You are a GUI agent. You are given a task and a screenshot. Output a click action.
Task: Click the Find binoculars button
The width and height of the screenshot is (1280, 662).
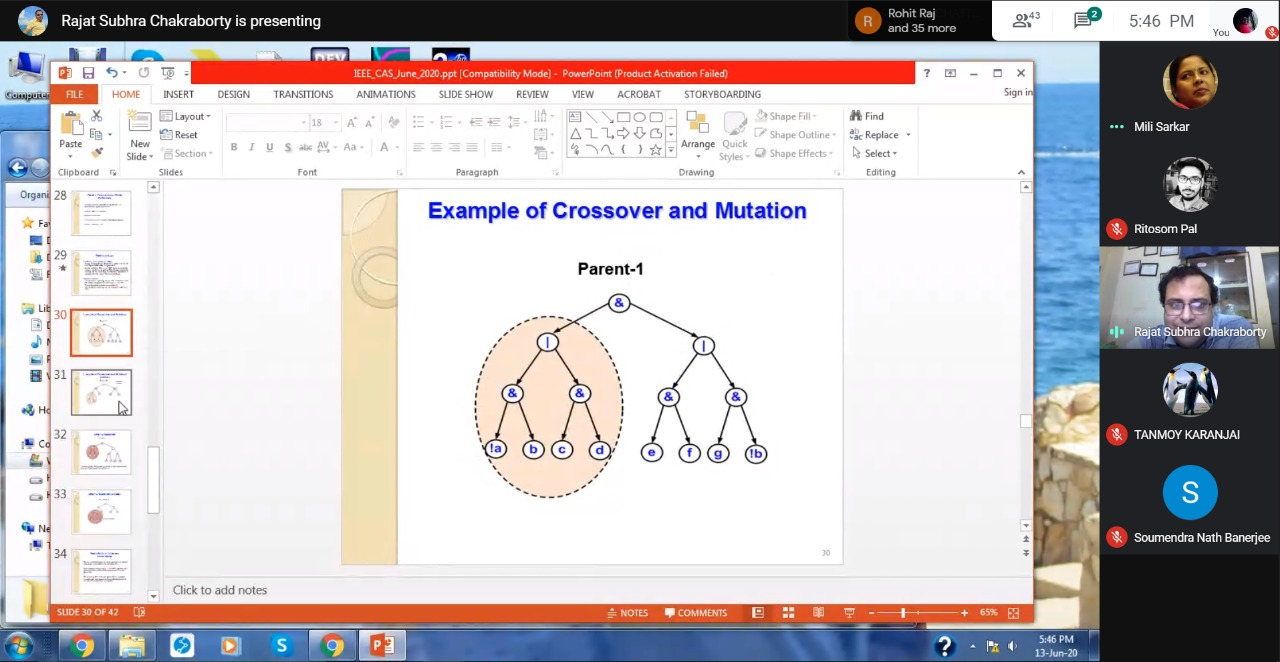coord(866,116)
